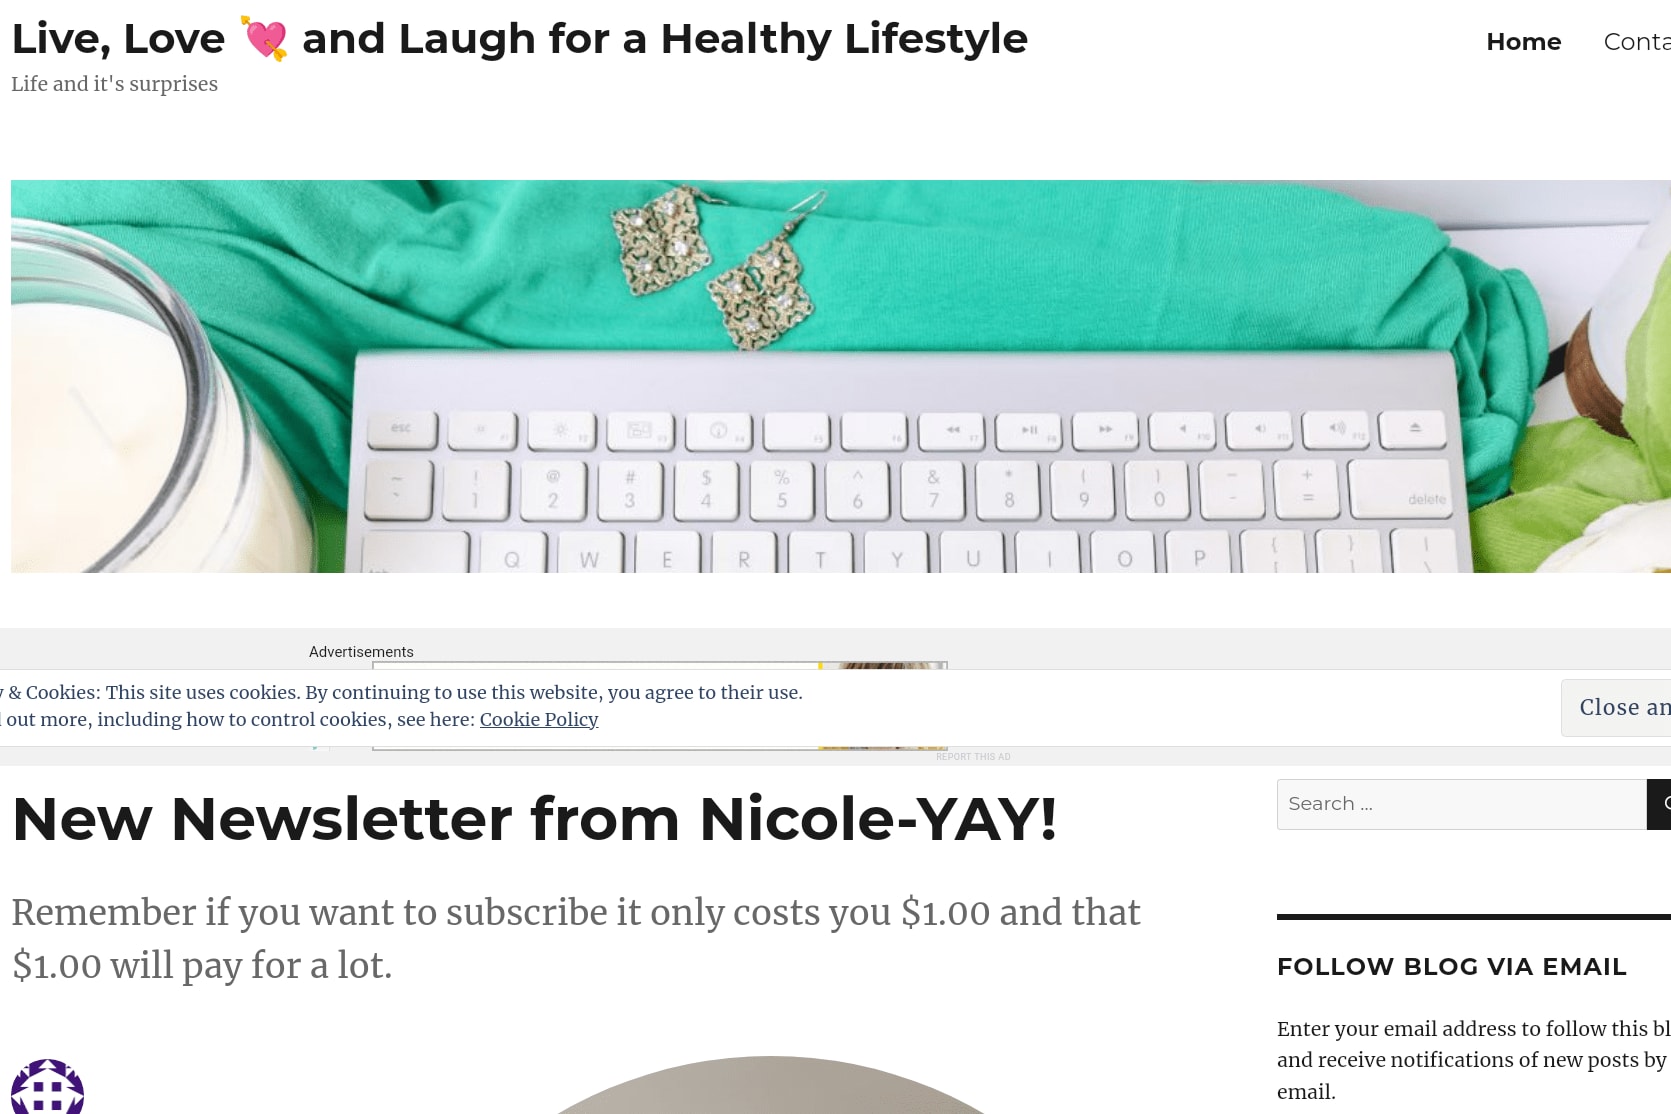Image resolution: width=1671 pixels, height=1114 pixels.
Task: Open the purple author avatar icon
Action: (x=47, y=1087)
